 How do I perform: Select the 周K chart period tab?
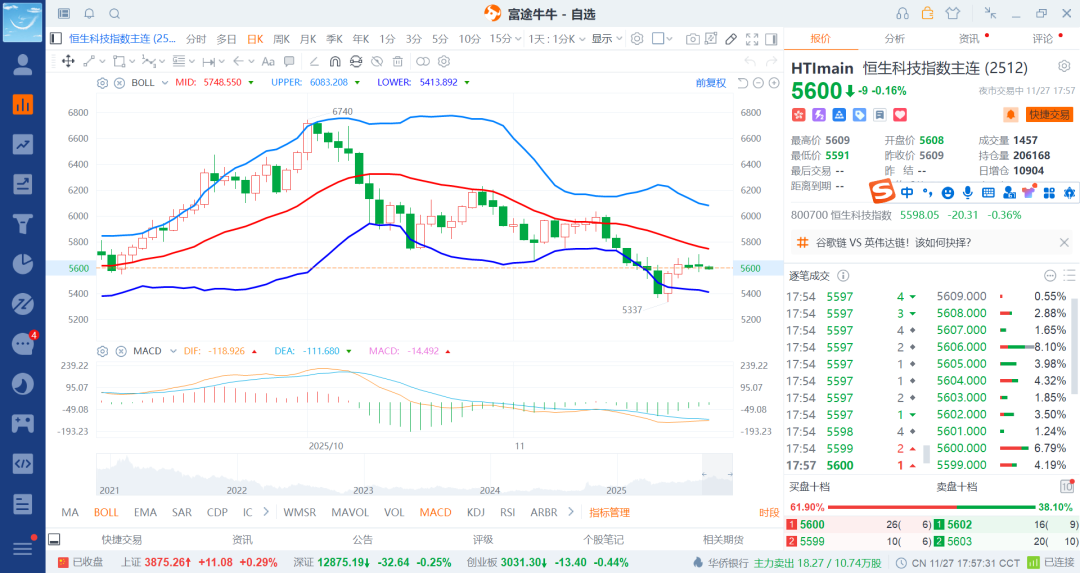tap(281, 39)
